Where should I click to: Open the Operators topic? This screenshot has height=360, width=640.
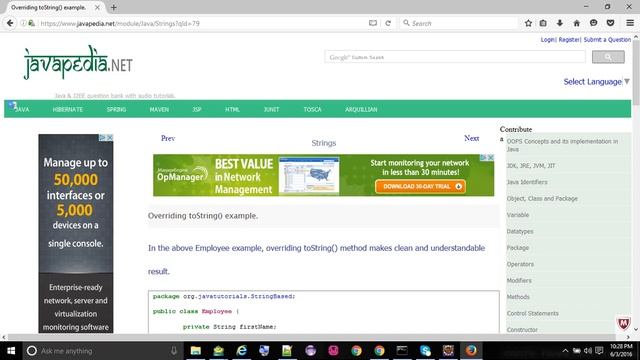pyautogui.click(x=520, y=264)
